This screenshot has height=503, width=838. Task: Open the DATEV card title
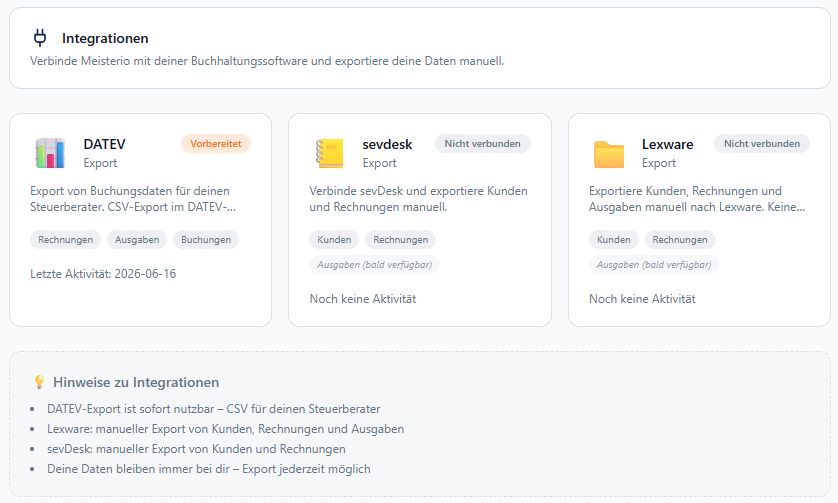[x=104, y=144]
